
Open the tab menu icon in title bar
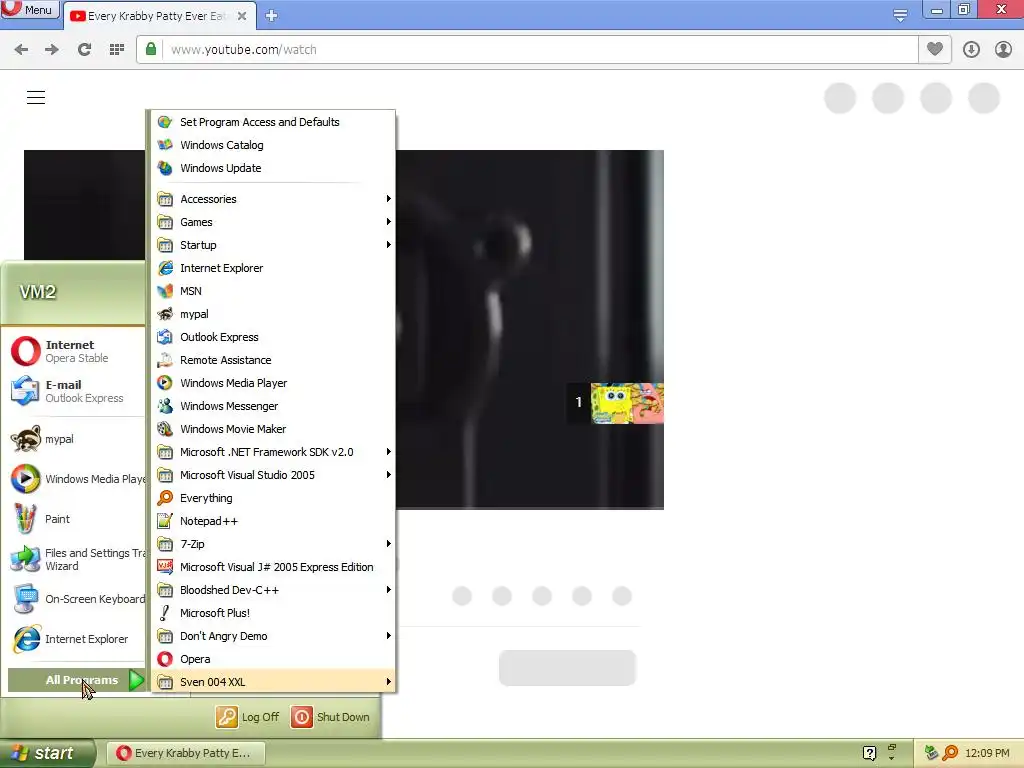tap(900, 14)
